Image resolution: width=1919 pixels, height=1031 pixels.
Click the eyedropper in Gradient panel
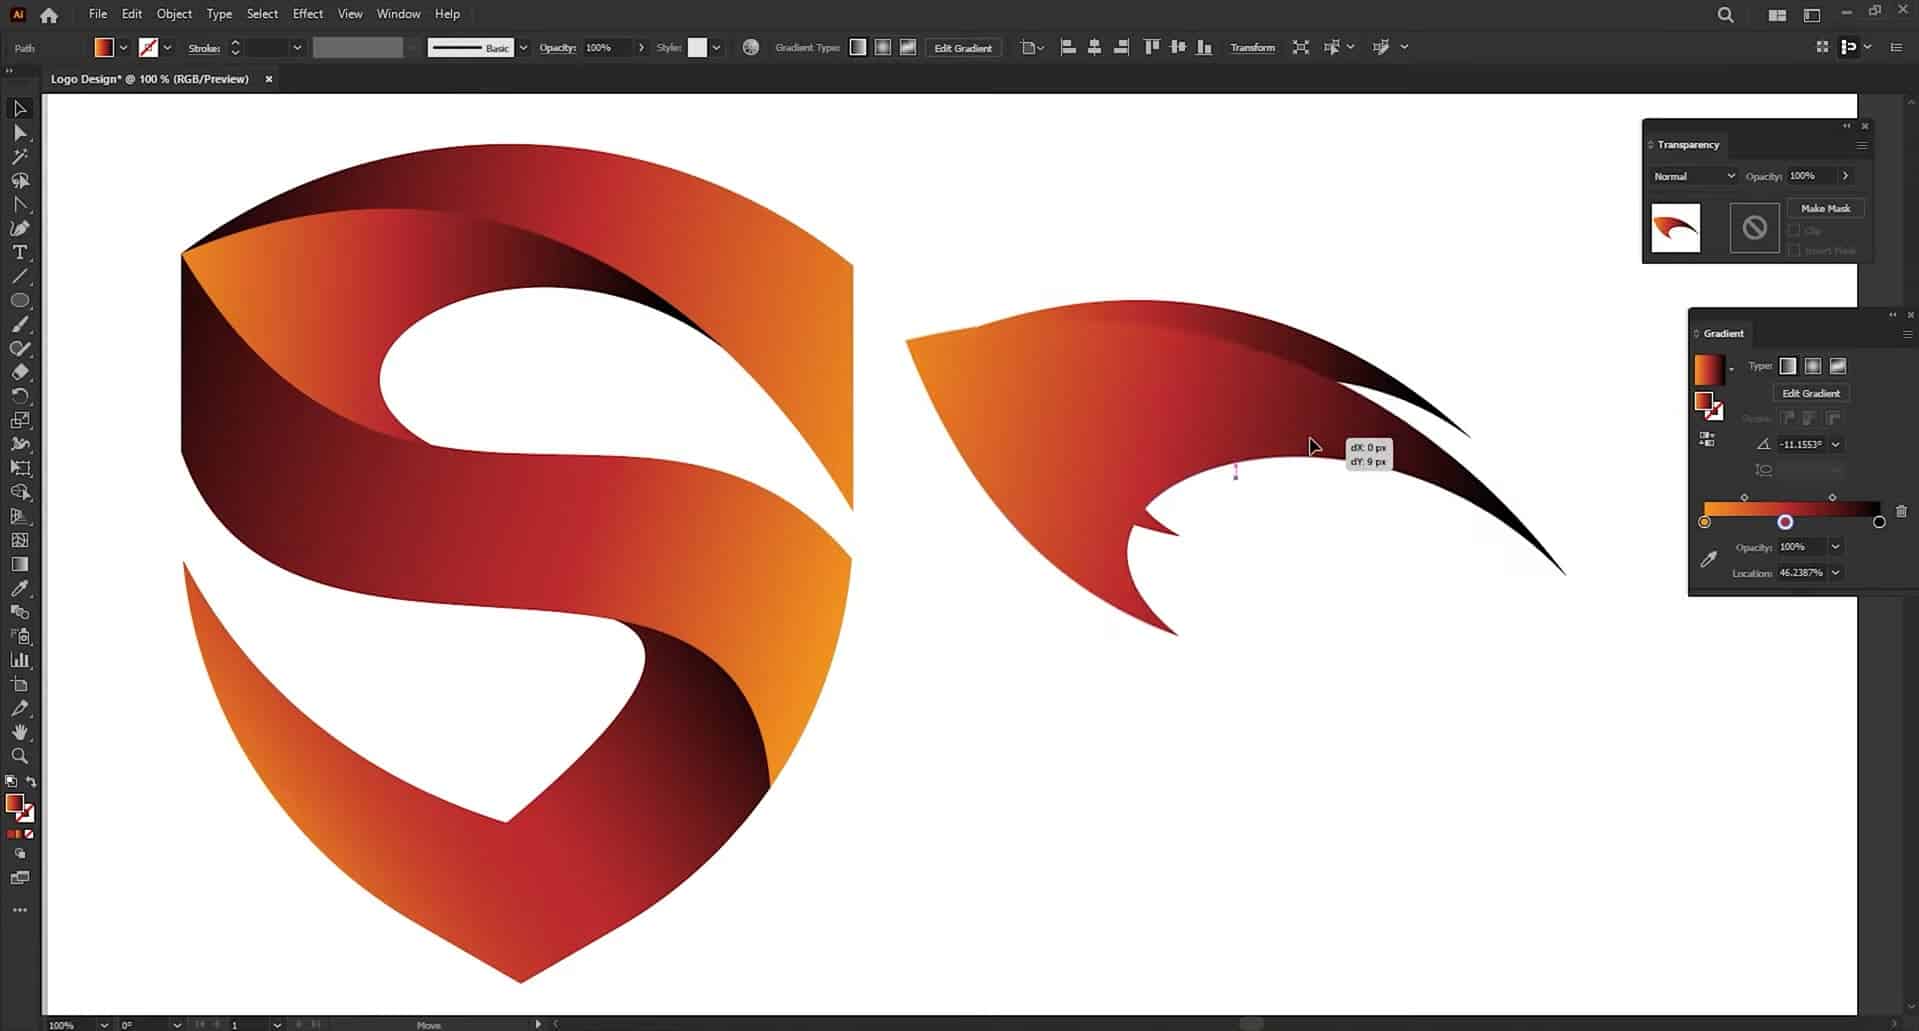click(1708, 560)
